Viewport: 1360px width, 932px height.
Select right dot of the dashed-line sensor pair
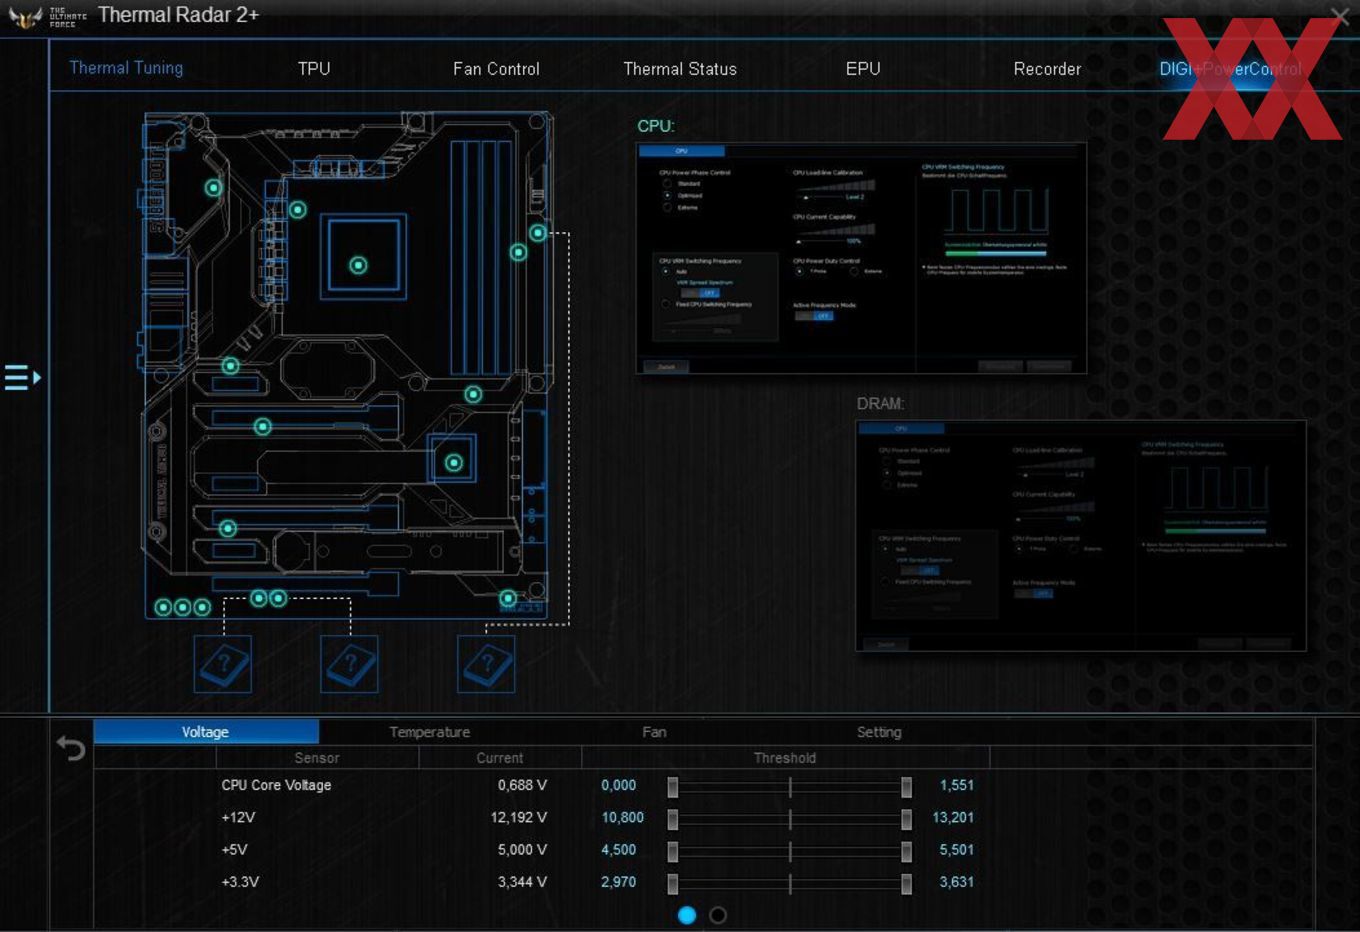point(278,598)
